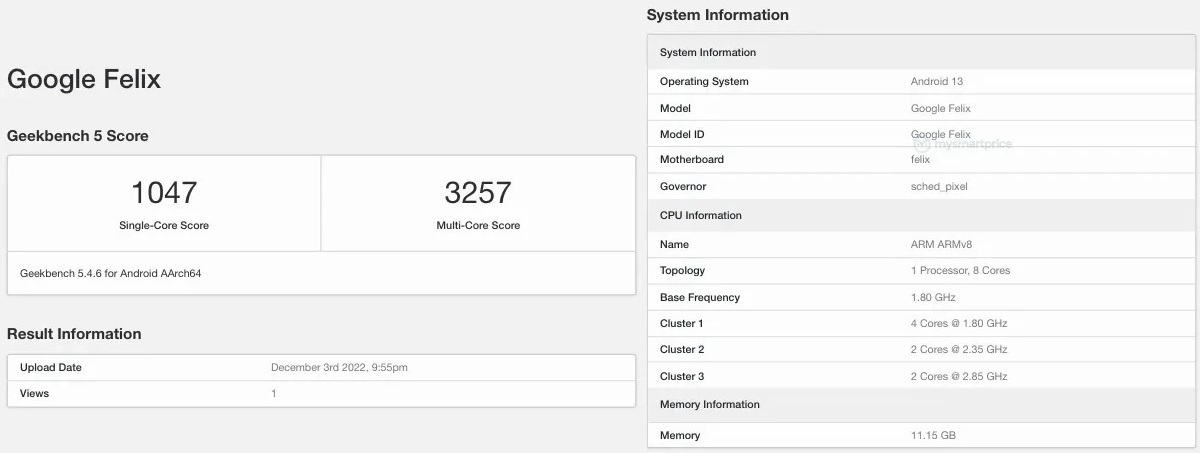The image size is (1200, 453).
Task: Click the 4 Cores @ 1.80 GHz value
Action: point(959,324)
